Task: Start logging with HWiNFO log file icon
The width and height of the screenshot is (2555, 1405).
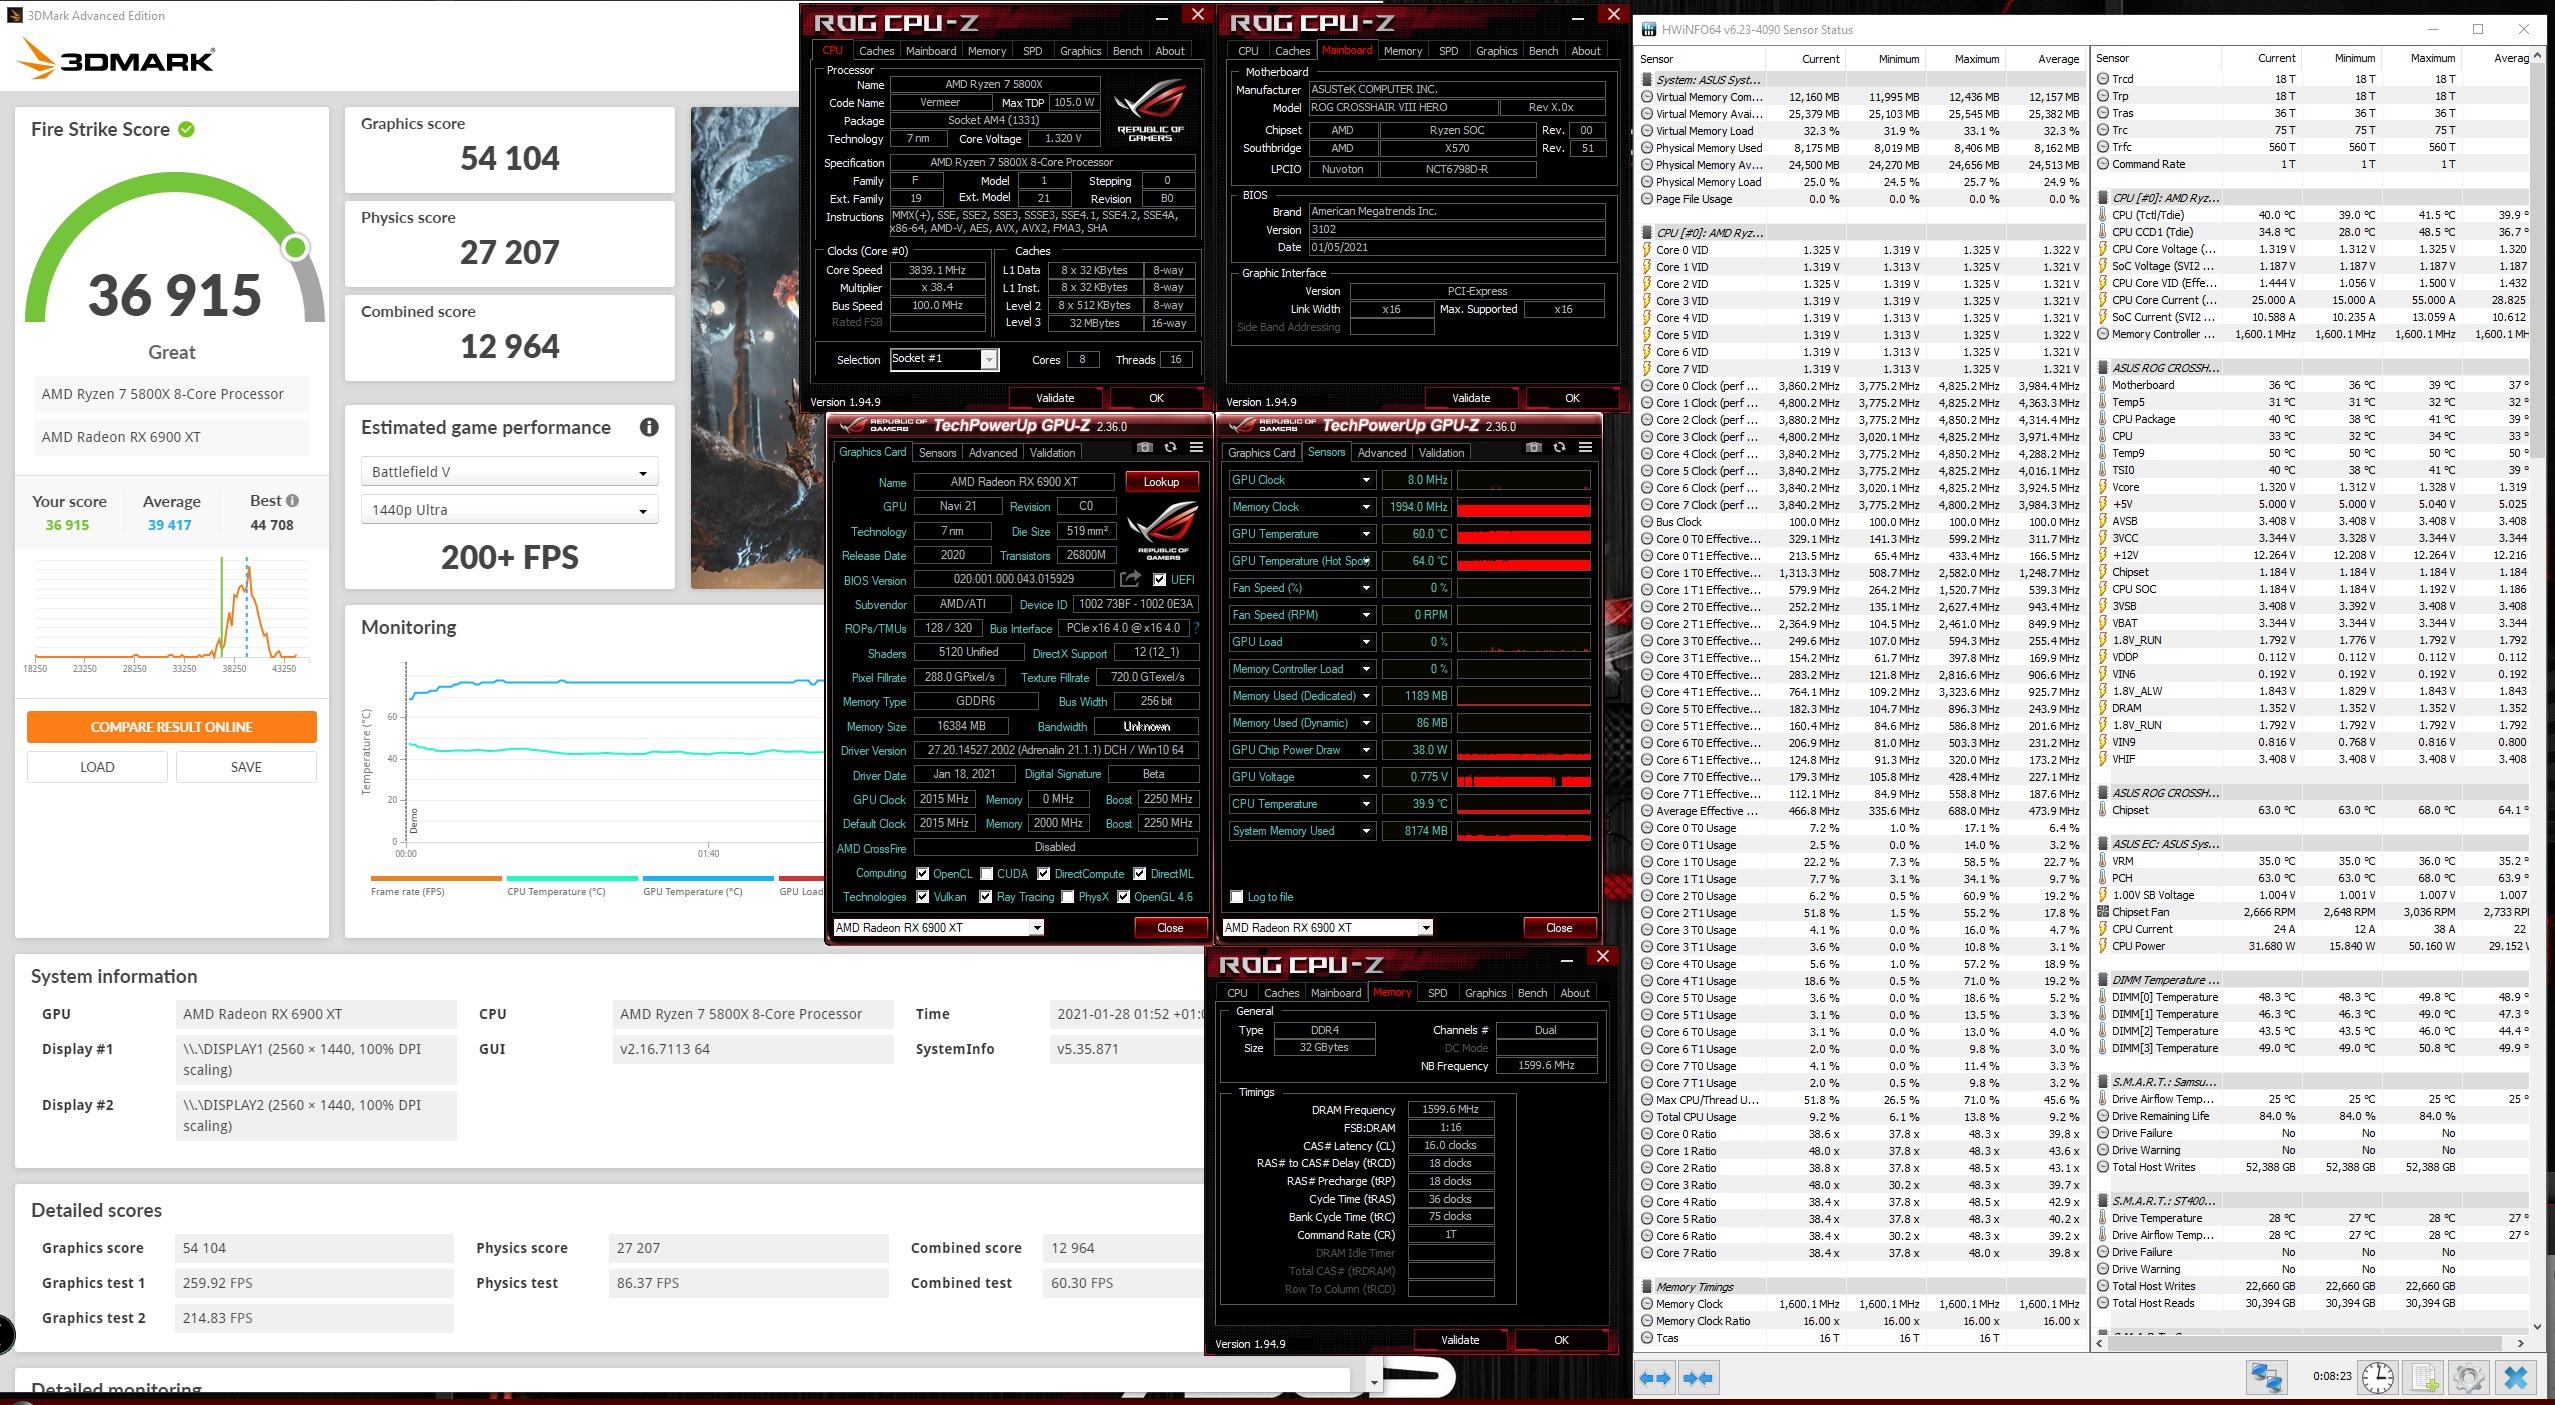Action: pos(2425,1377)
